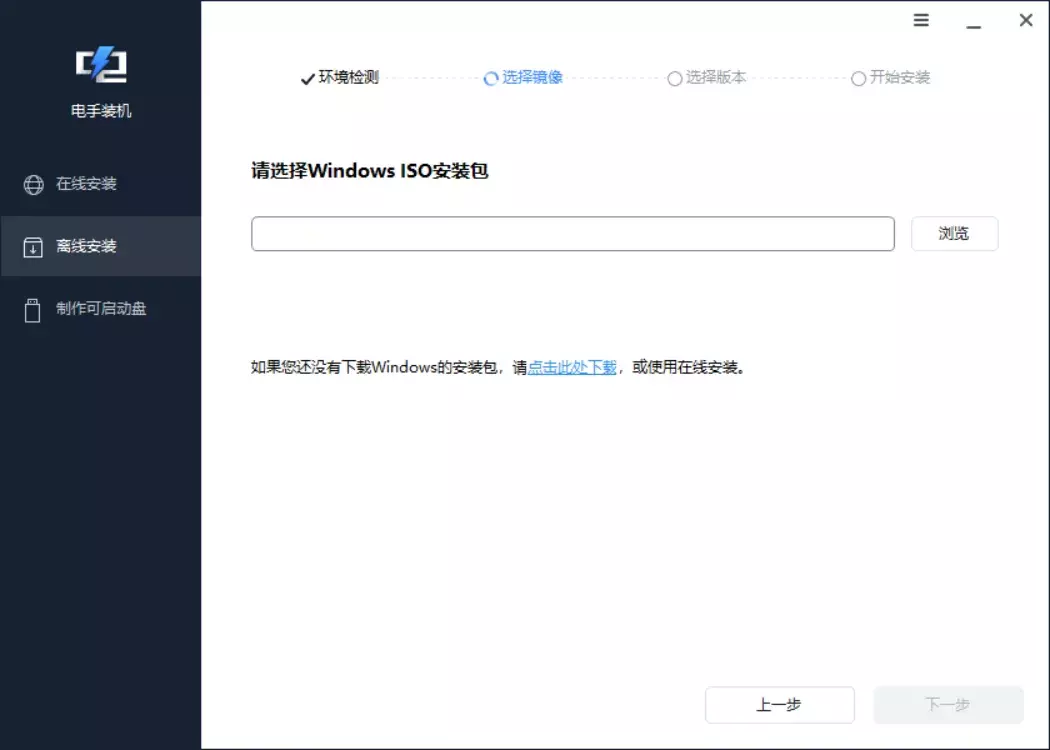Click the 电手装机 app name text
This screenshot has height=750, width=1050.
(x=101, y=111)
